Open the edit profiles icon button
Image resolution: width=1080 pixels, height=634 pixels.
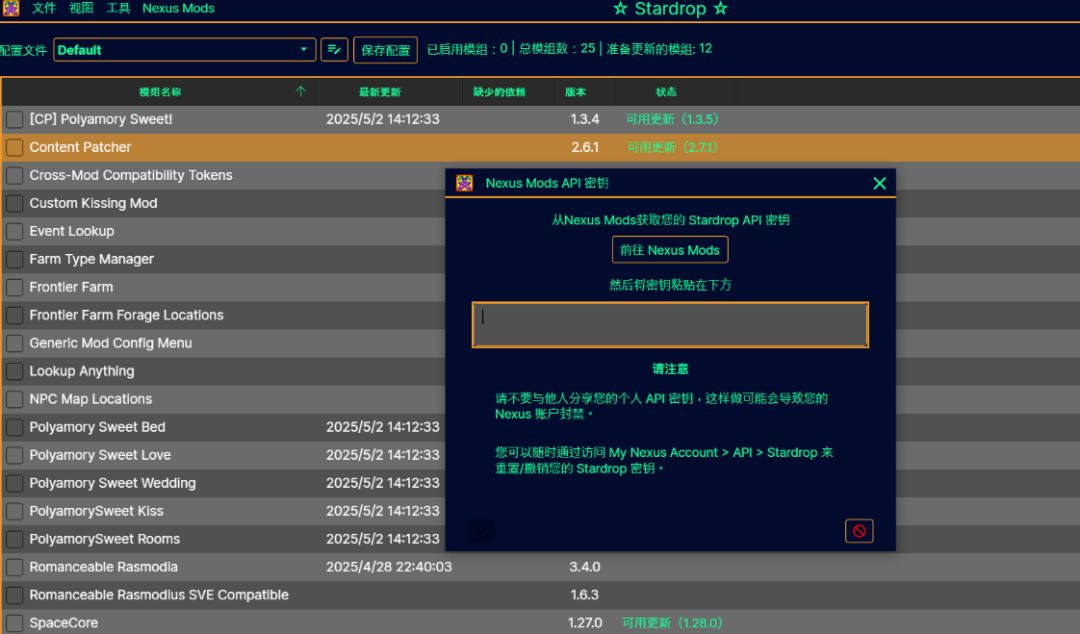(x=334, y=50)
